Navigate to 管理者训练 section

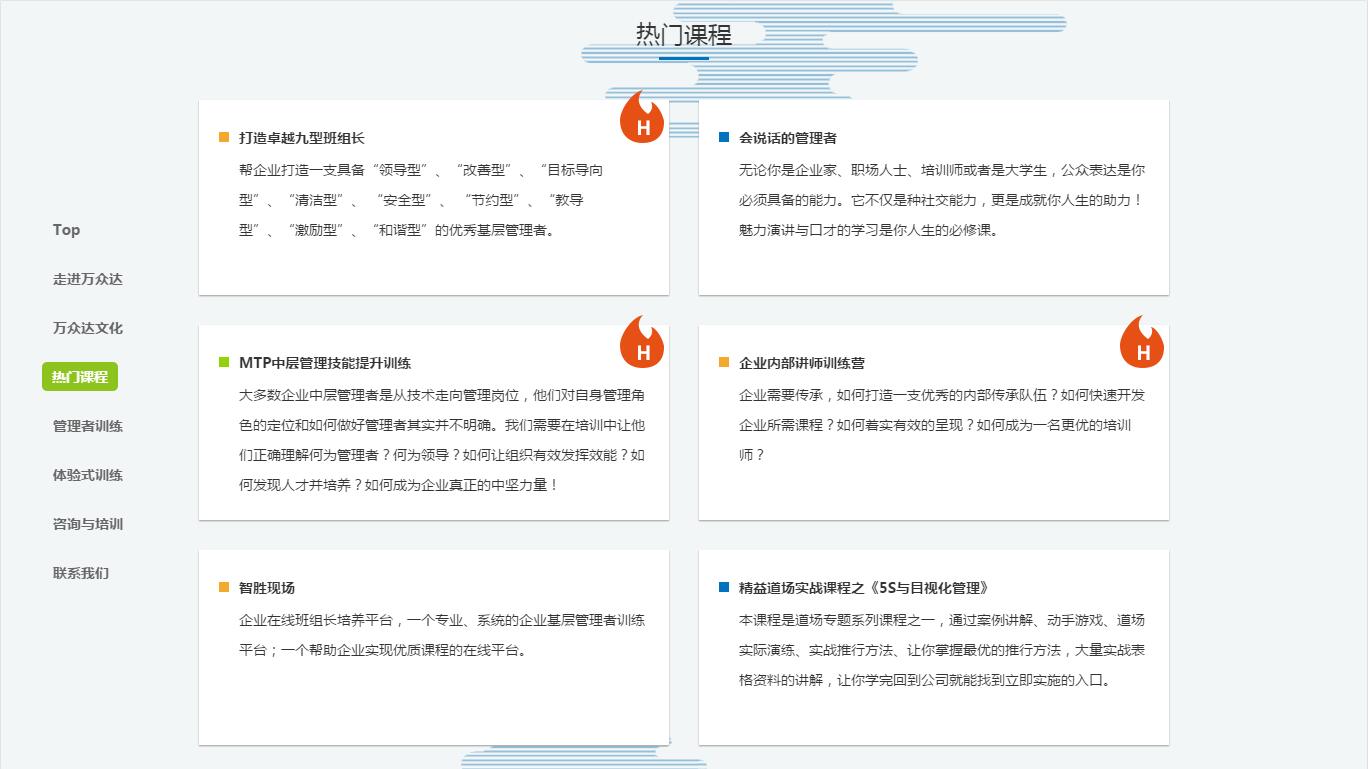87,426
